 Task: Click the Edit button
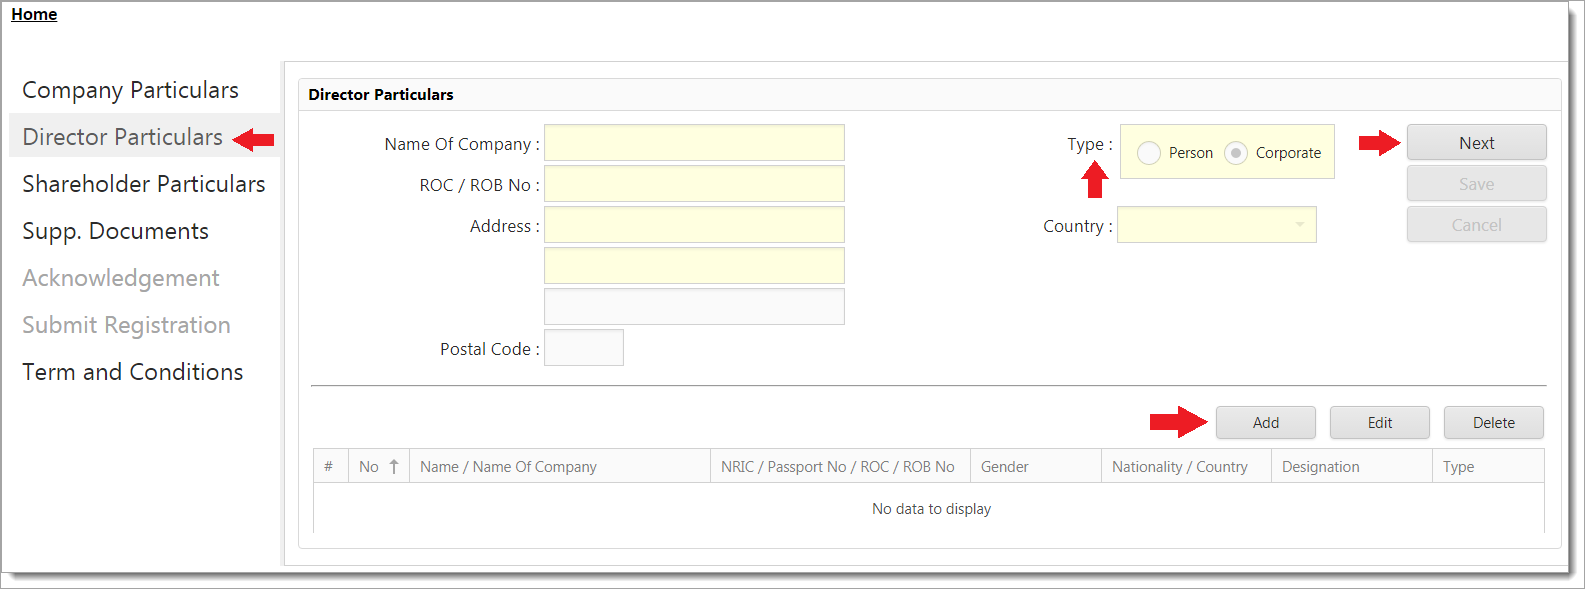pyautogui.click(x=1379, y=423)
